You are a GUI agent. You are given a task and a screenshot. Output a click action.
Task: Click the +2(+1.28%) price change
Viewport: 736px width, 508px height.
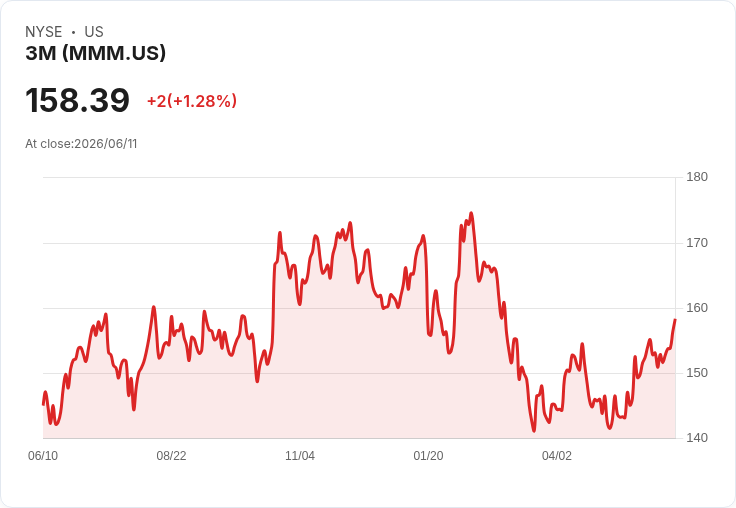[192, 101]
